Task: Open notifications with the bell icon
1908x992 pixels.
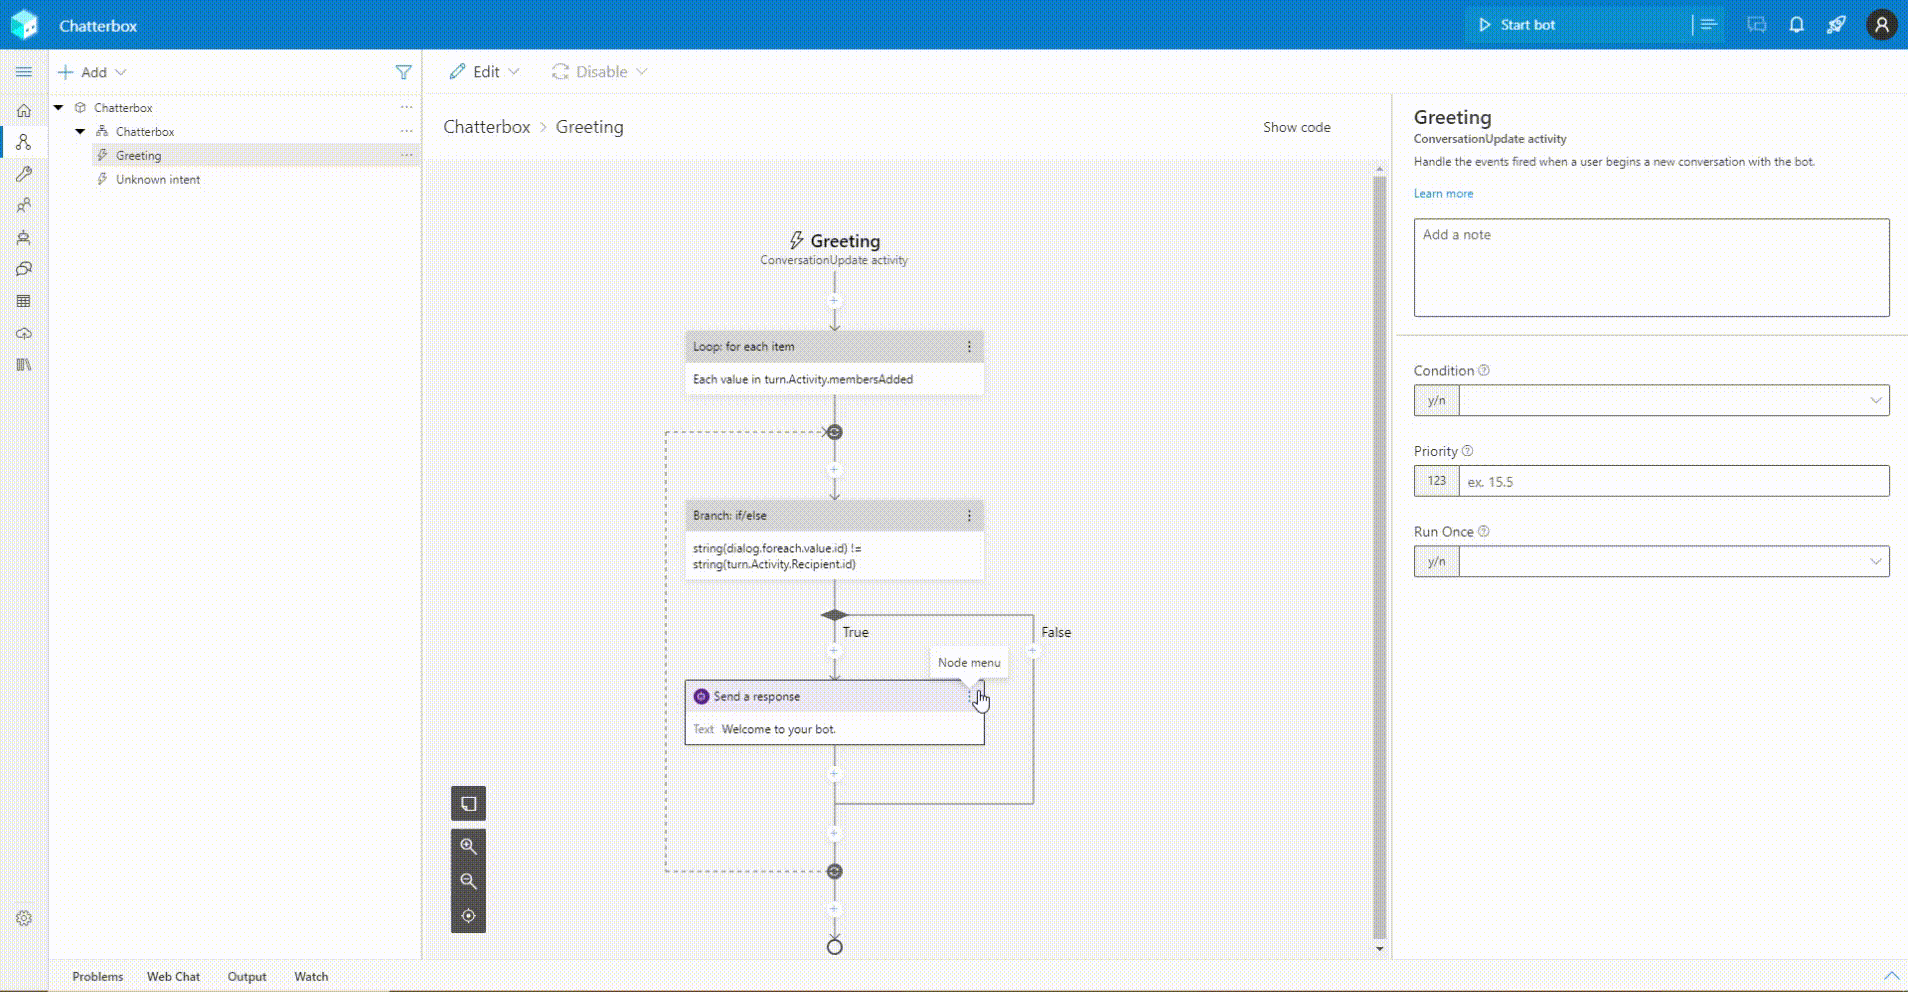Action: pos(1794,25)
